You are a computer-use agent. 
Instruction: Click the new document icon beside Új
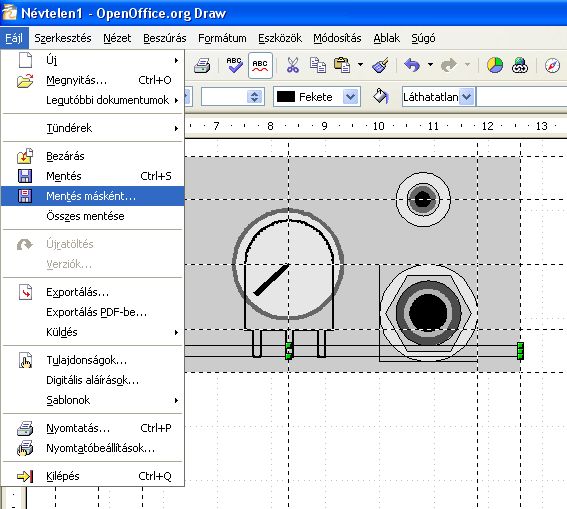click(25, 60)
